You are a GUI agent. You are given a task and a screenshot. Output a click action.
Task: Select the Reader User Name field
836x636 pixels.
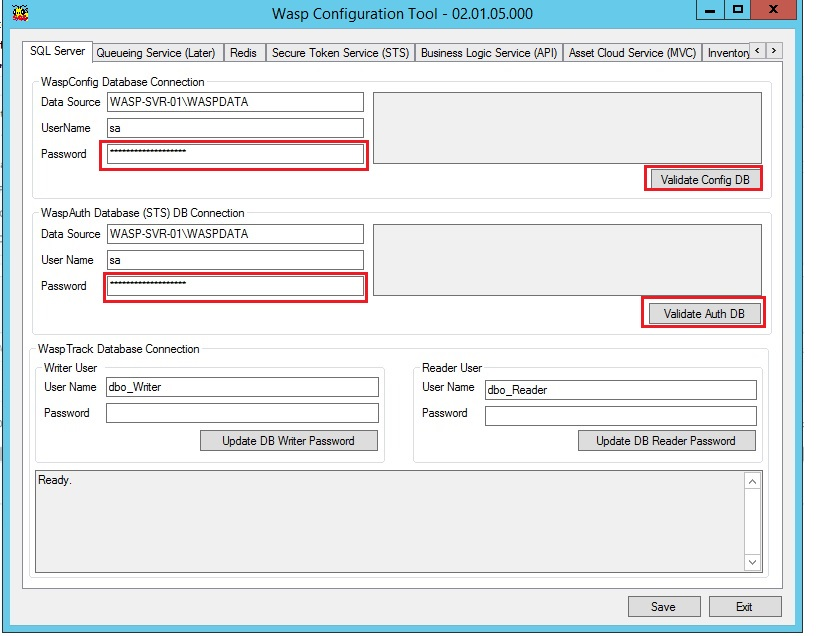[620, 390]
